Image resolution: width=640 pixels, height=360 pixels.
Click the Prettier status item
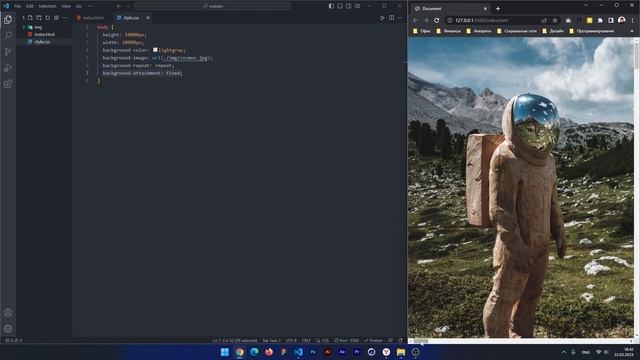point(373,340)
